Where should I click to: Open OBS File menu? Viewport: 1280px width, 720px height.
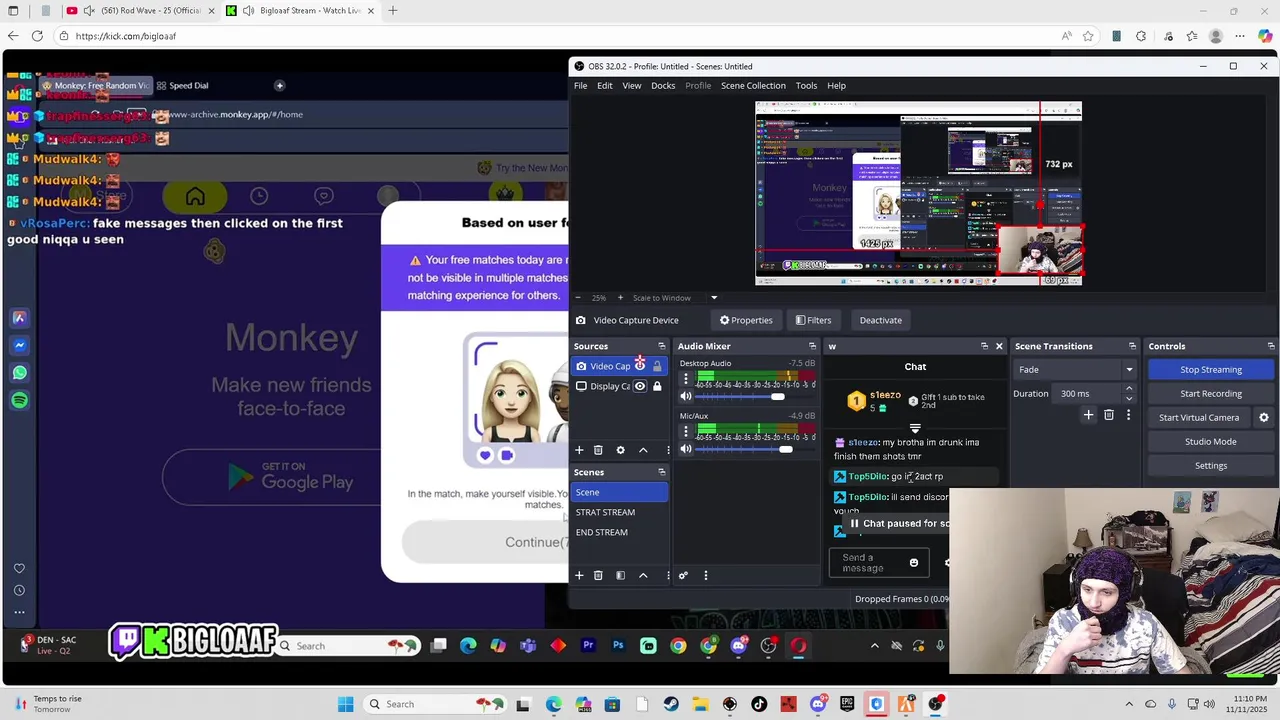tap(580, 85)
